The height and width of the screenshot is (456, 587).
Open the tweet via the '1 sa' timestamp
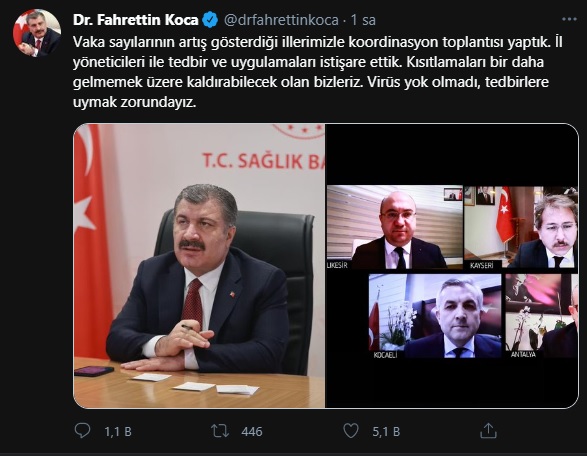pos(363,20)
